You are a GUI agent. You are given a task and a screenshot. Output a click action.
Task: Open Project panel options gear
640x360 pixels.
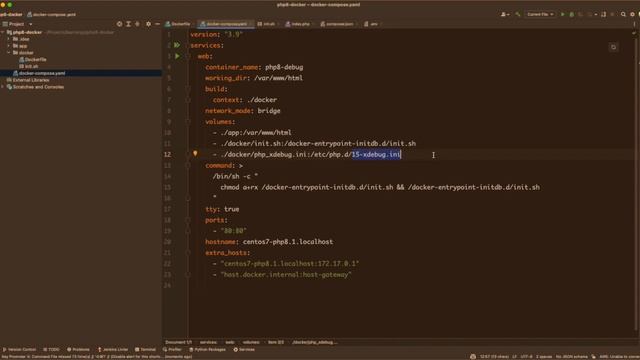(149, 24)
